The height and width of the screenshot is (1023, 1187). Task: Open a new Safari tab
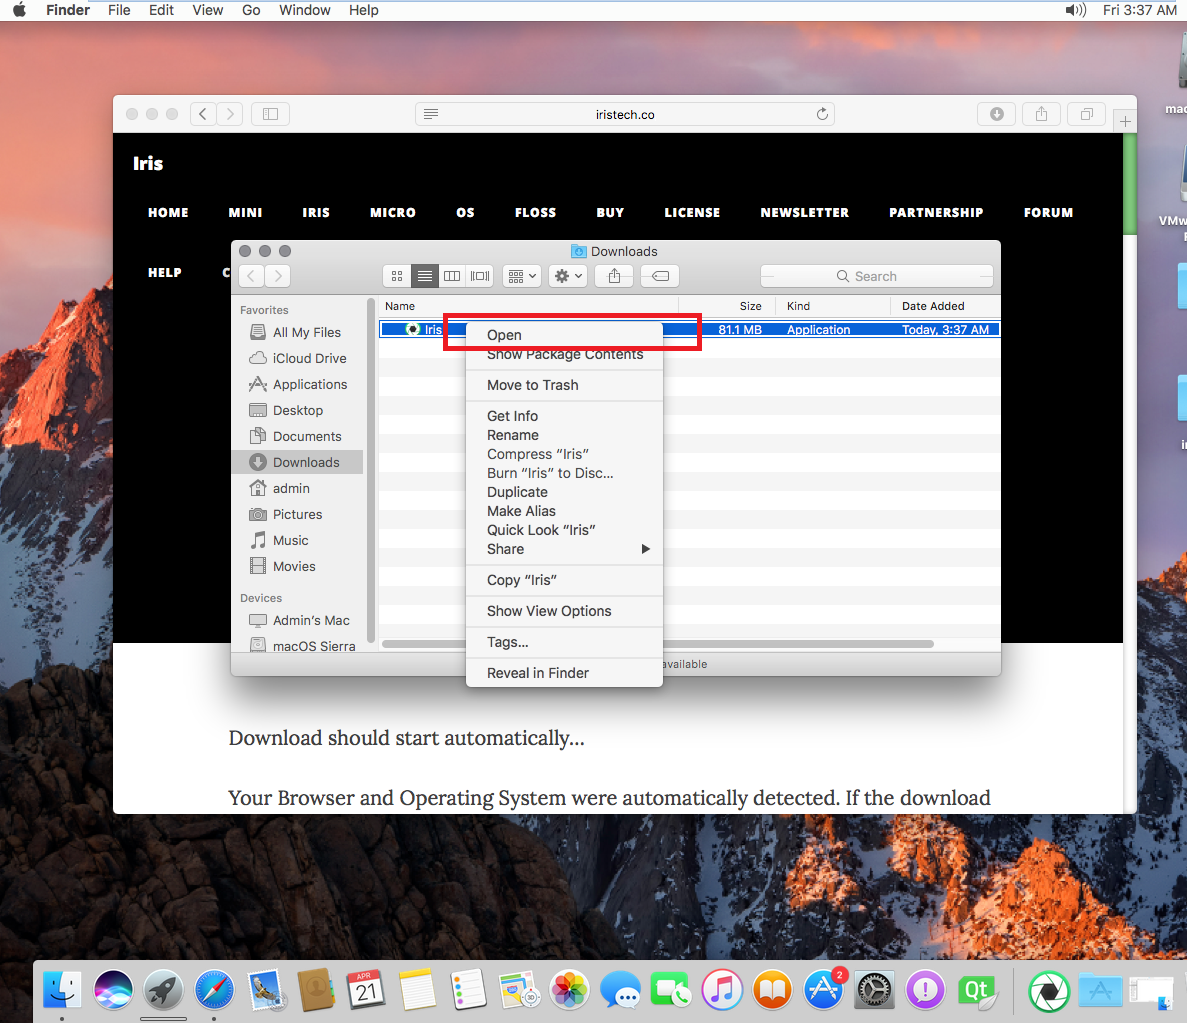coord(1126,121)
